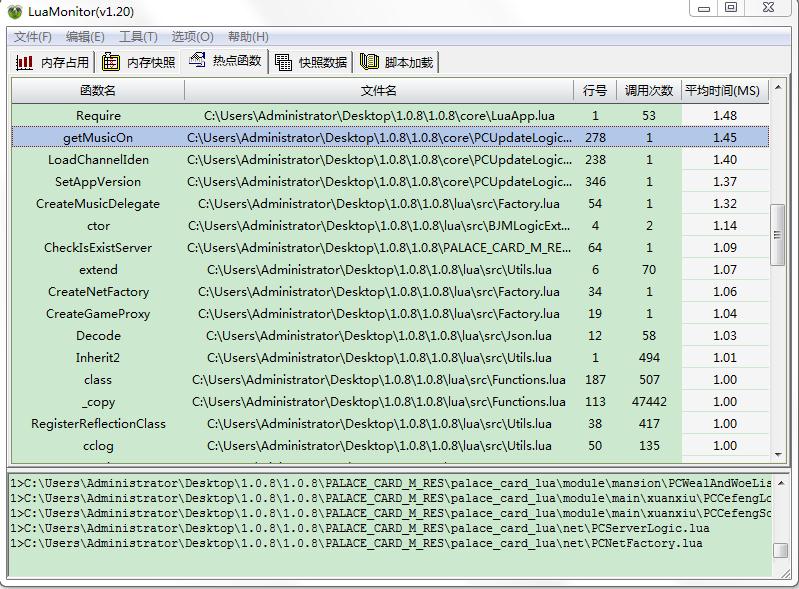
Task: Switch to the 内存快照 memory snapshot tab
Action: click(x=139, y=62)
